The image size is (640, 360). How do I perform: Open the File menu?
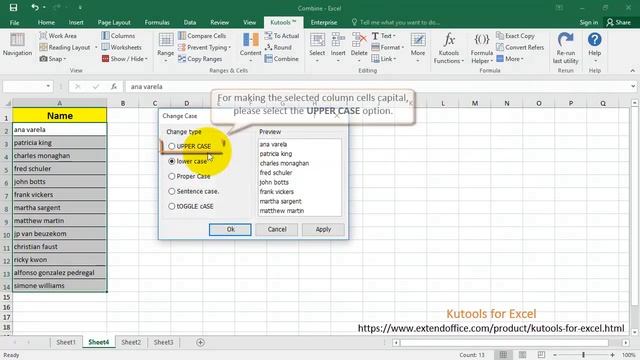[x=14, y=22]
